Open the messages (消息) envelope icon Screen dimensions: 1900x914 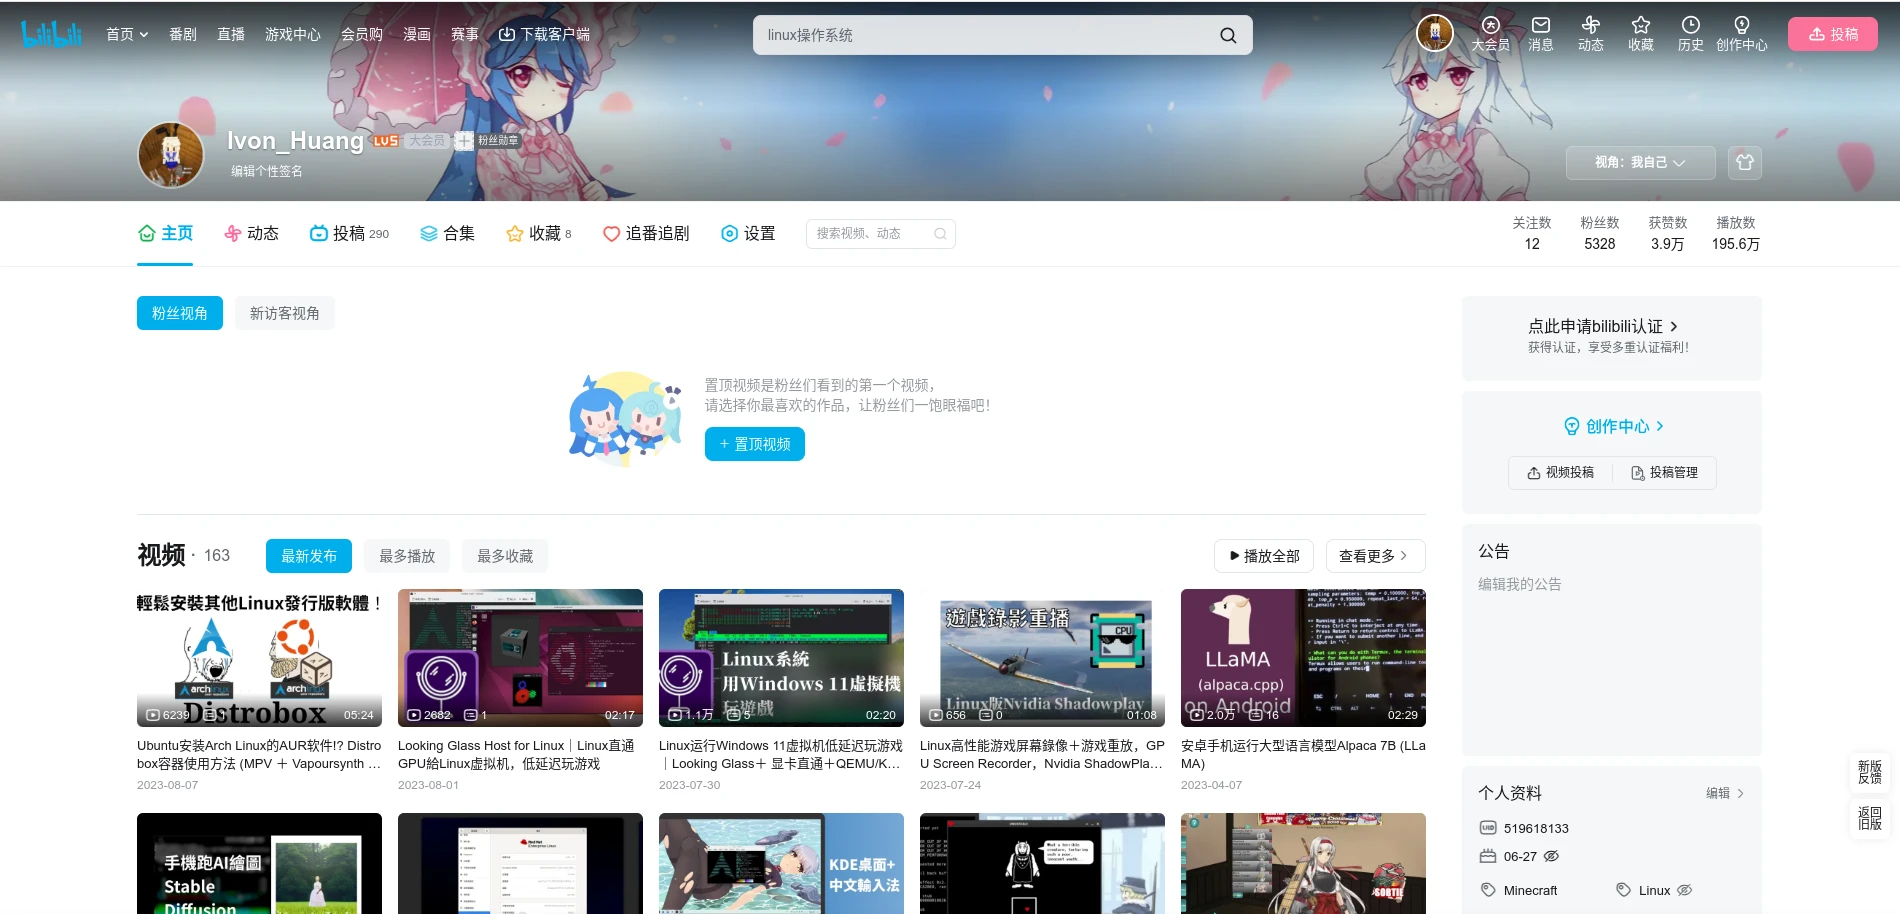pos(1540,26)
